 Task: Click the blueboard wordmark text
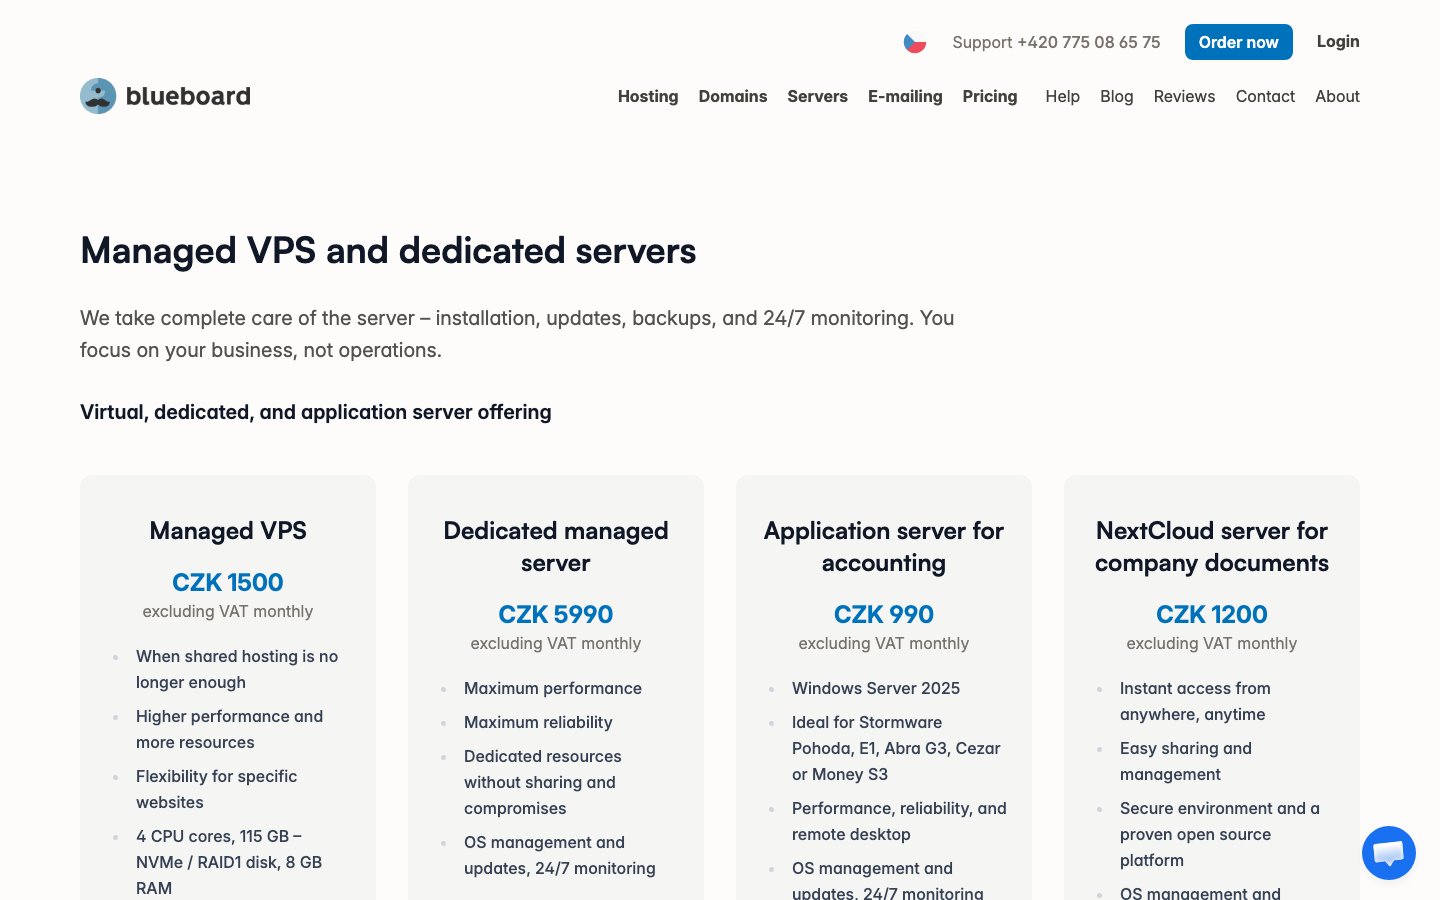pos(188,96)
